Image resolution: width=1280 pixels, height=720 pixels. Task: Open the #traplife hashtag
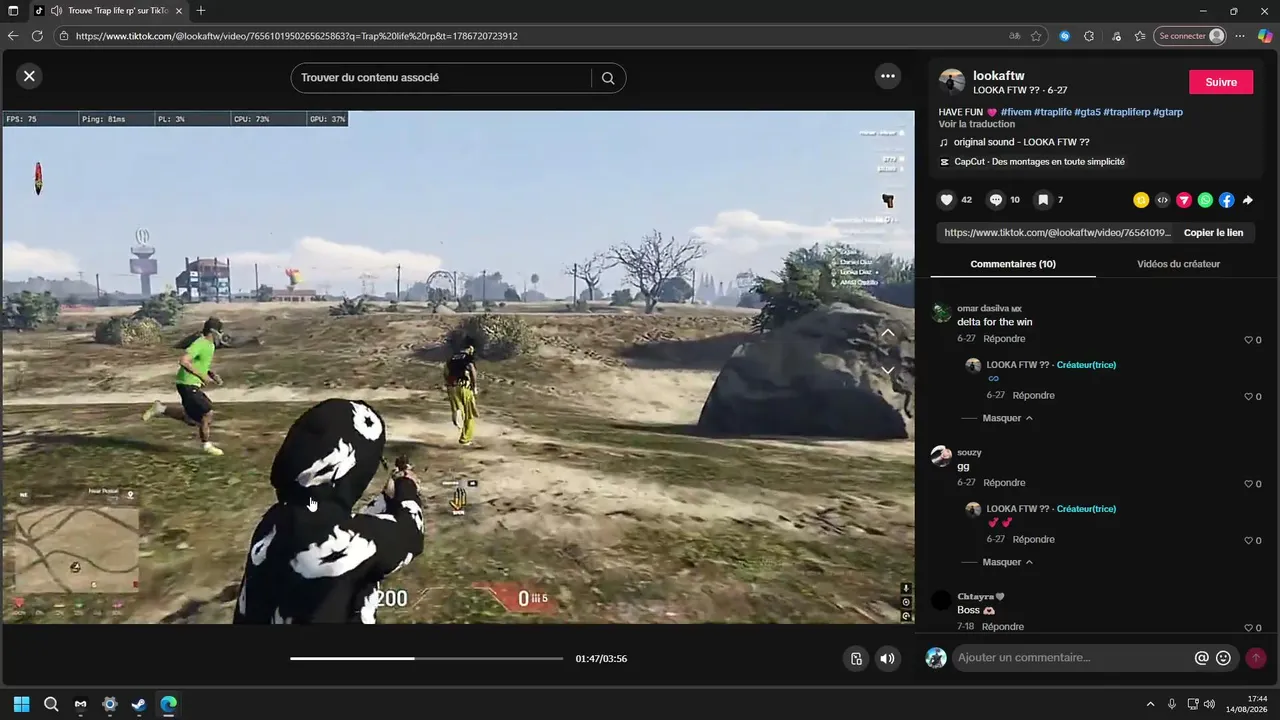point(1053,112)
